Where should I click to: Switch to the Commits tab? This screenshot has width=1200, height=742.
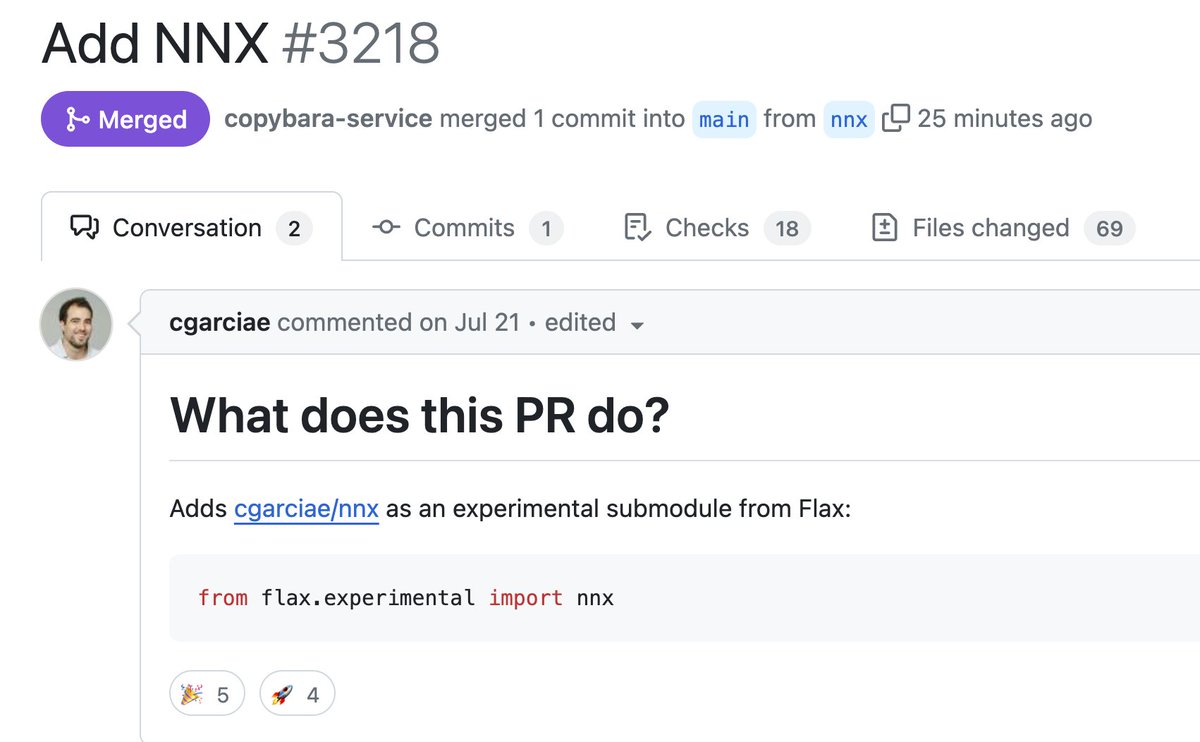click(467, 228)
